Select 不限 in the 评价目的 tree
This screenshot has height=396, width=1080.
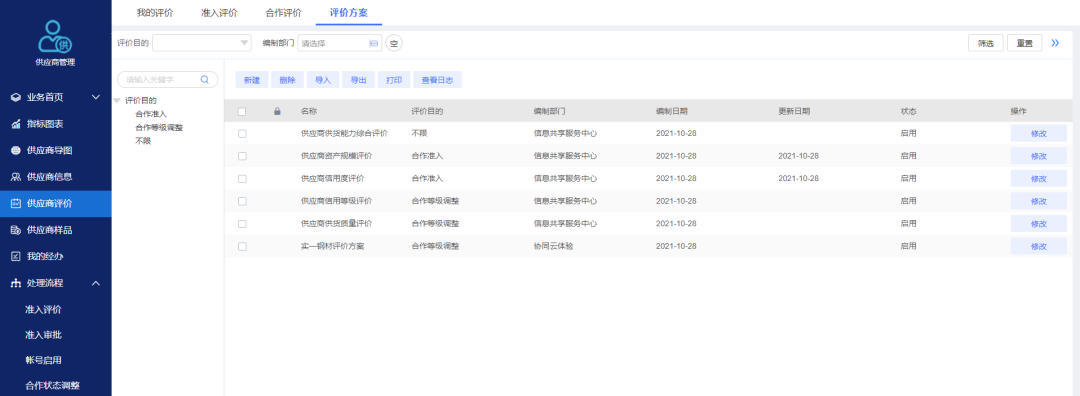143,140
